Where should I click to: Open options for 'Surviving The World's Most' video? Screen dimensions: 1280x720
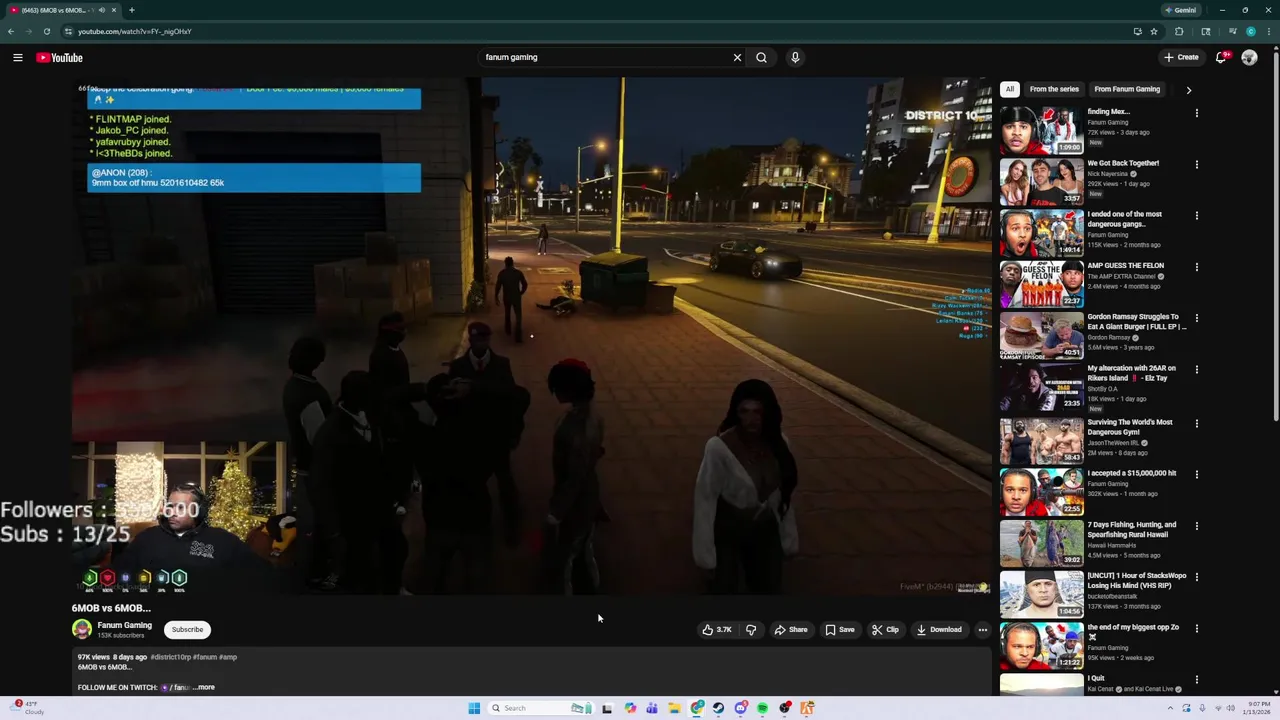tap(1196, 423)
